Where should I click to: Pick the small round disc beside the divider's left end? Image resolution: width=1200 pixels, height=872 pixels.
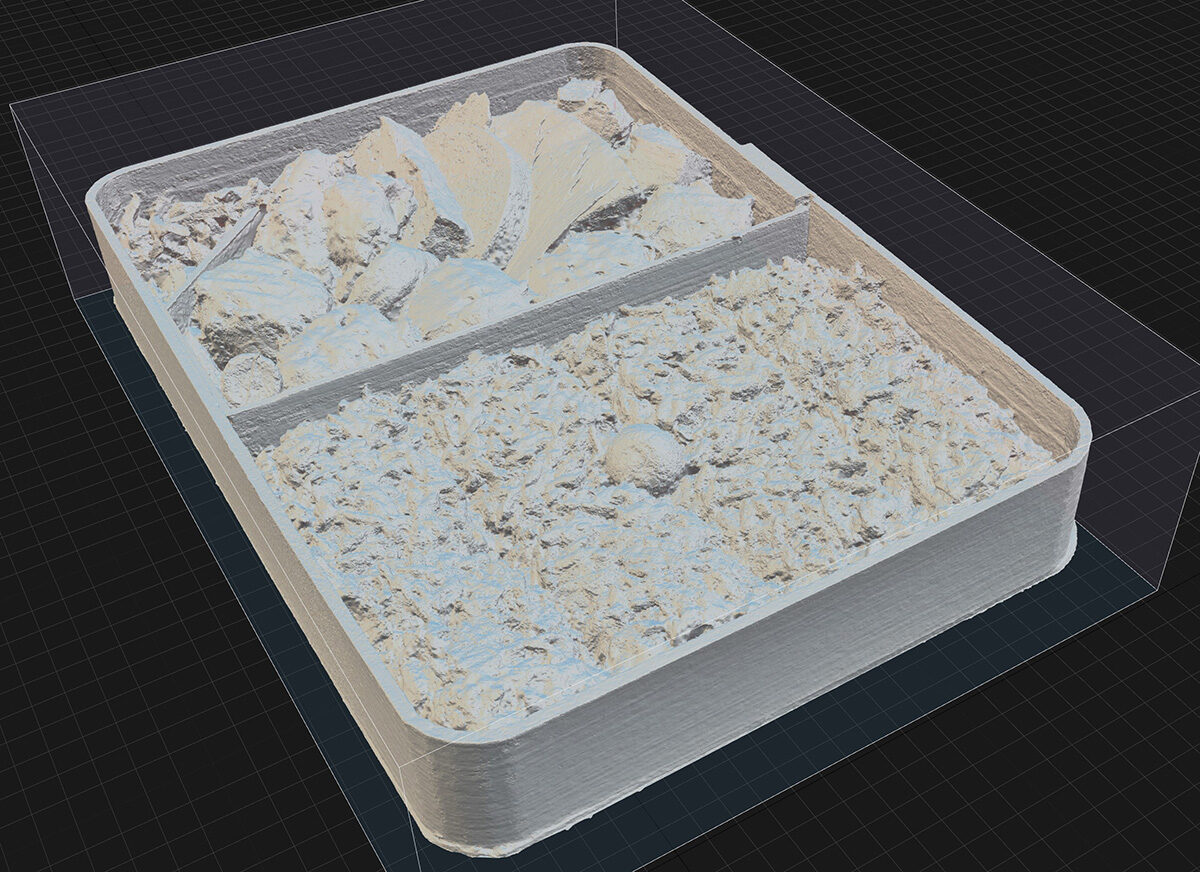(250, 380)
